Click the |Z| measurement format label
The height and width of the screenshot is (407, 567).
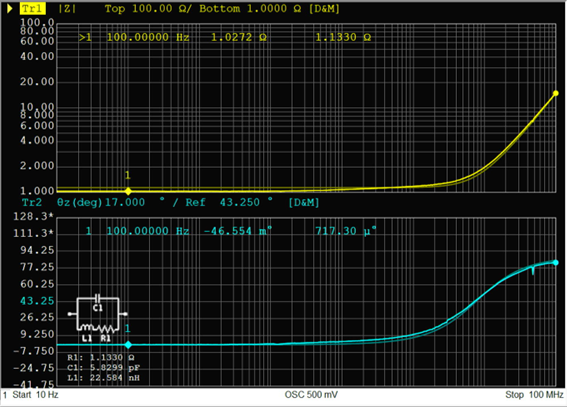tap(67, 9)
